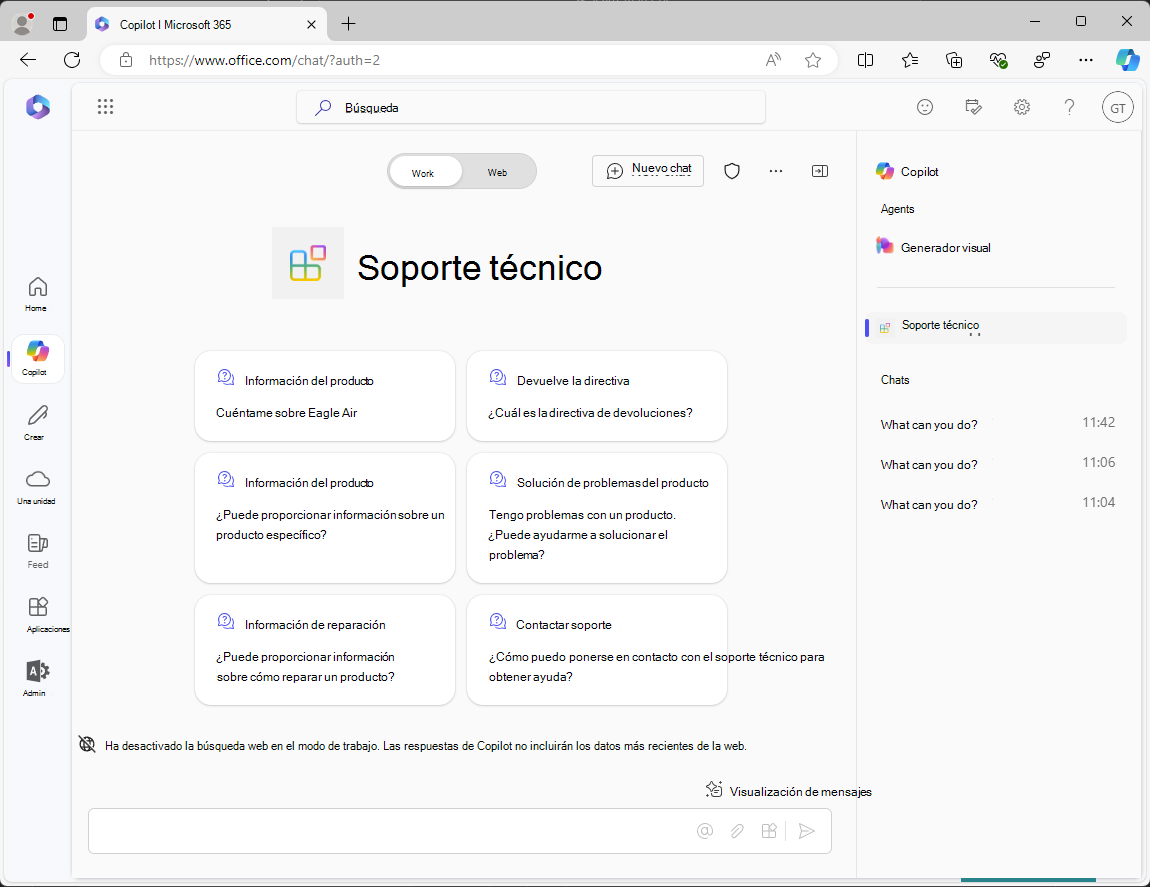Screen dimensions: 1150x887
Task: Click the Búsqueda search box
Action: pyautogui.click(x=531, y=107)
